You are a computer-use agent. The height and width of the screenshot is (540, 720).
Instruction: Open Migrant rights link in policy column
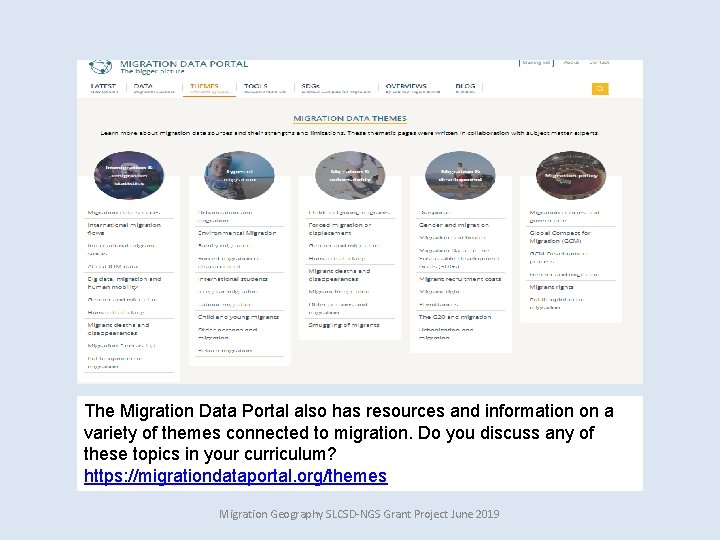pyautogui.click(x=551, y=287)
